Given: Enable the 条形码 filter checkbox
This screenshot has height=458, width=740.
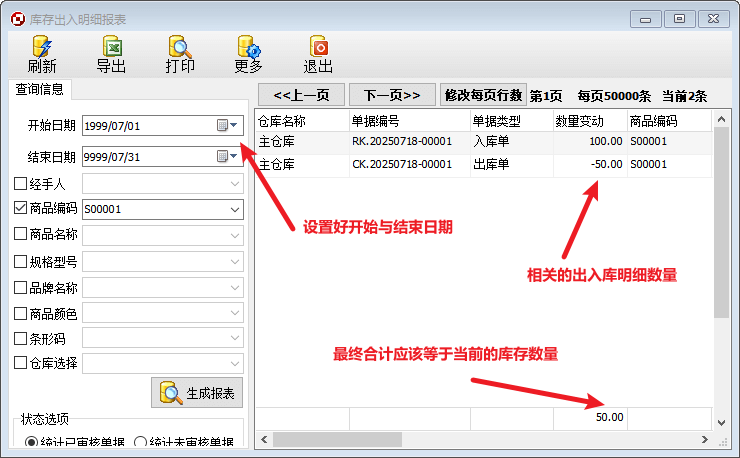Looking at the screenshot, I should pos(20,338).
